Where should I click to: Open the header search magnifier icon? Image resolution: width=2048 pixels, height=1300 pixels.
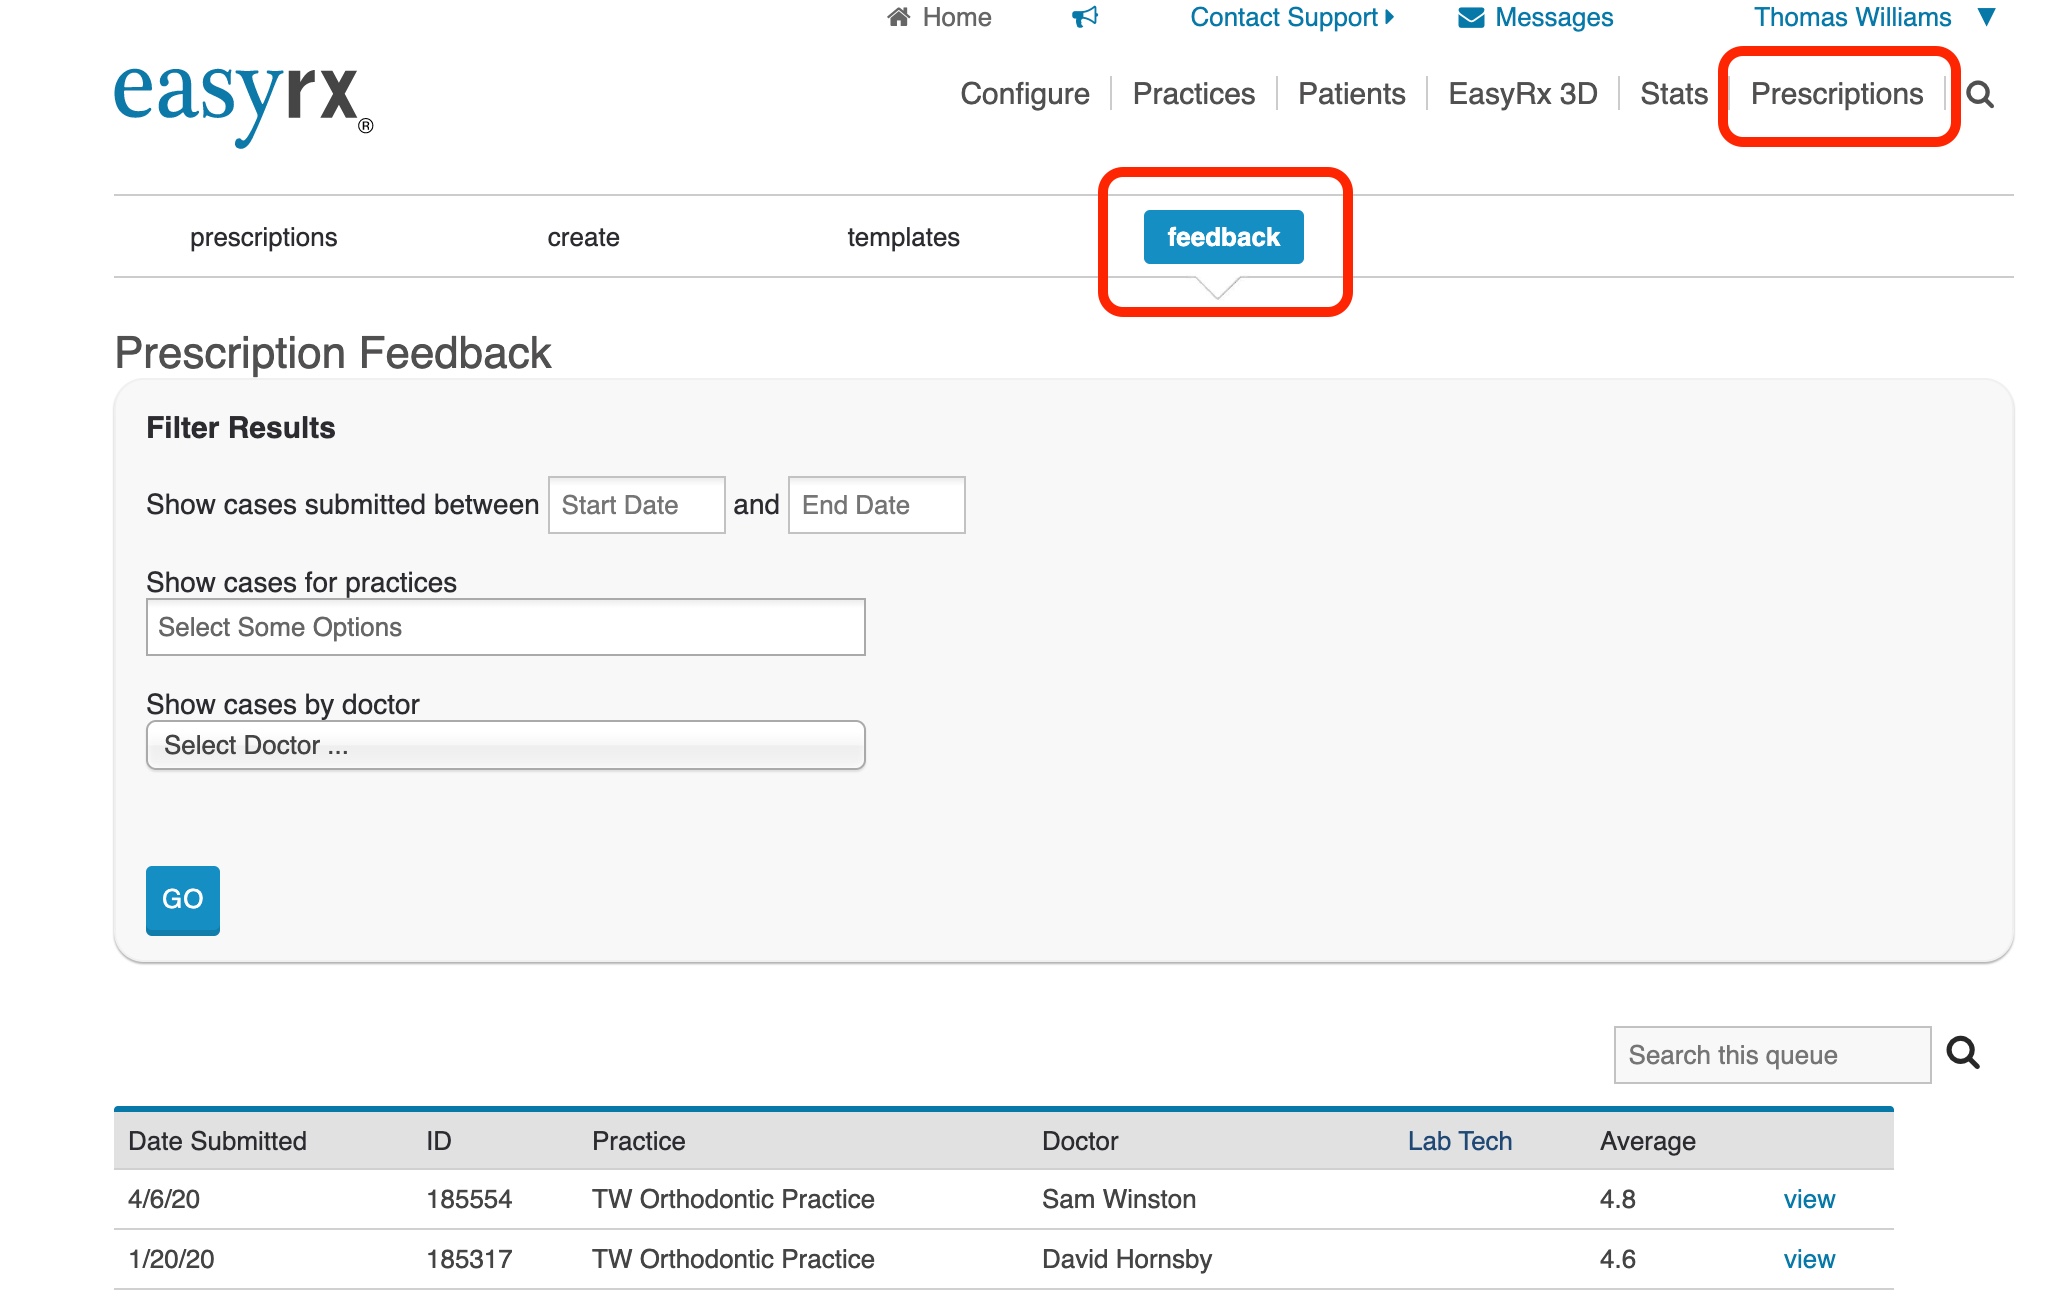click(1979, 95)
